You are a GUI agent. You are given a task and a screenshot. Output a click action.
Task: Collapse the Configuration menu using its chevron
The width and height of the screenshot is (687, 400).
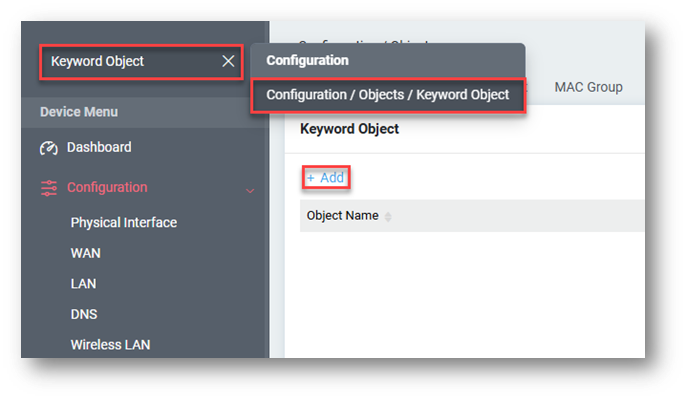[250, 189]
